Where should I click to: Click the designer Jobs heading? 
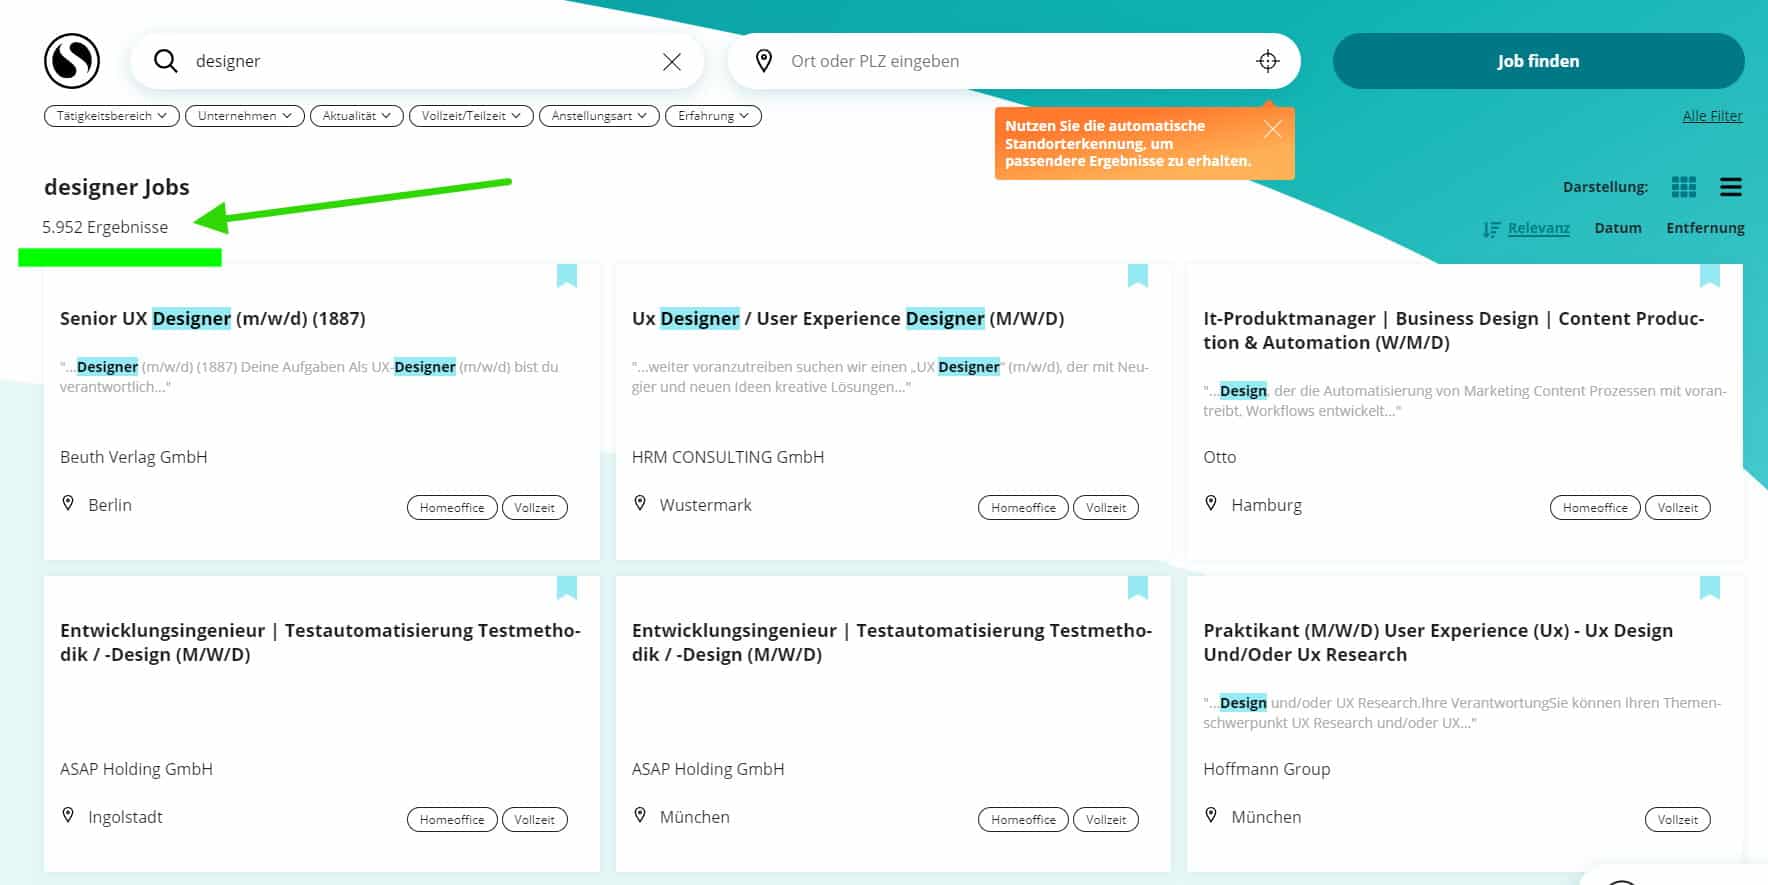[117, 187]
